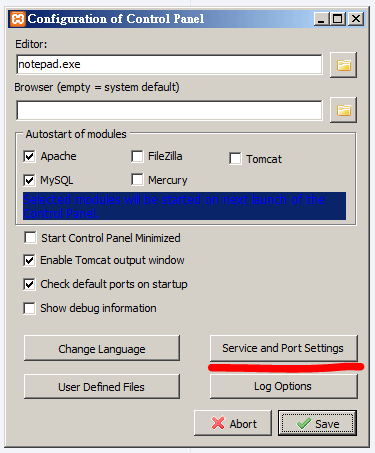Open Service and Port Settings
The image size is (375, 453).
284,348
